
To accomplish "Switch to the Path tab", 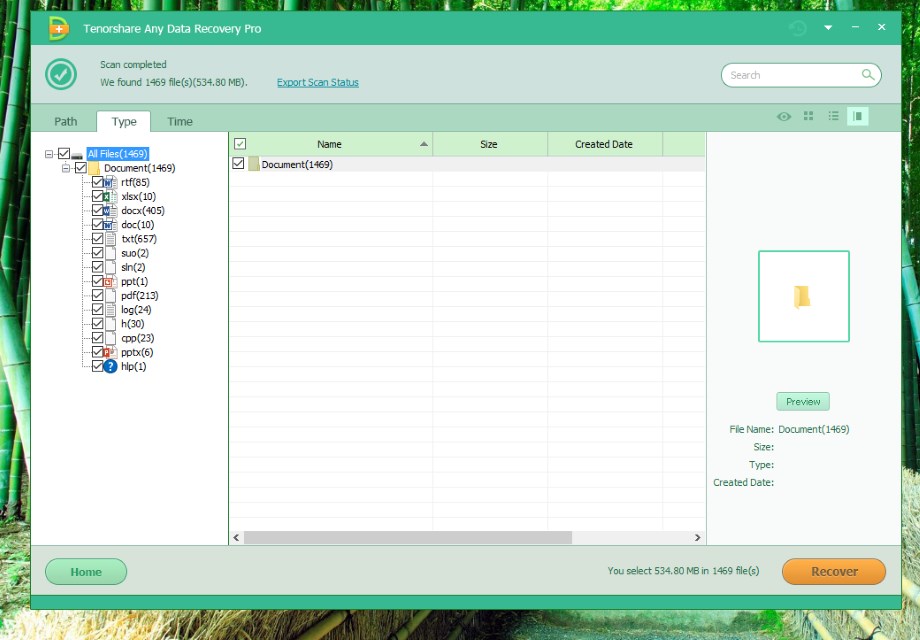I will tap(65, 122).
